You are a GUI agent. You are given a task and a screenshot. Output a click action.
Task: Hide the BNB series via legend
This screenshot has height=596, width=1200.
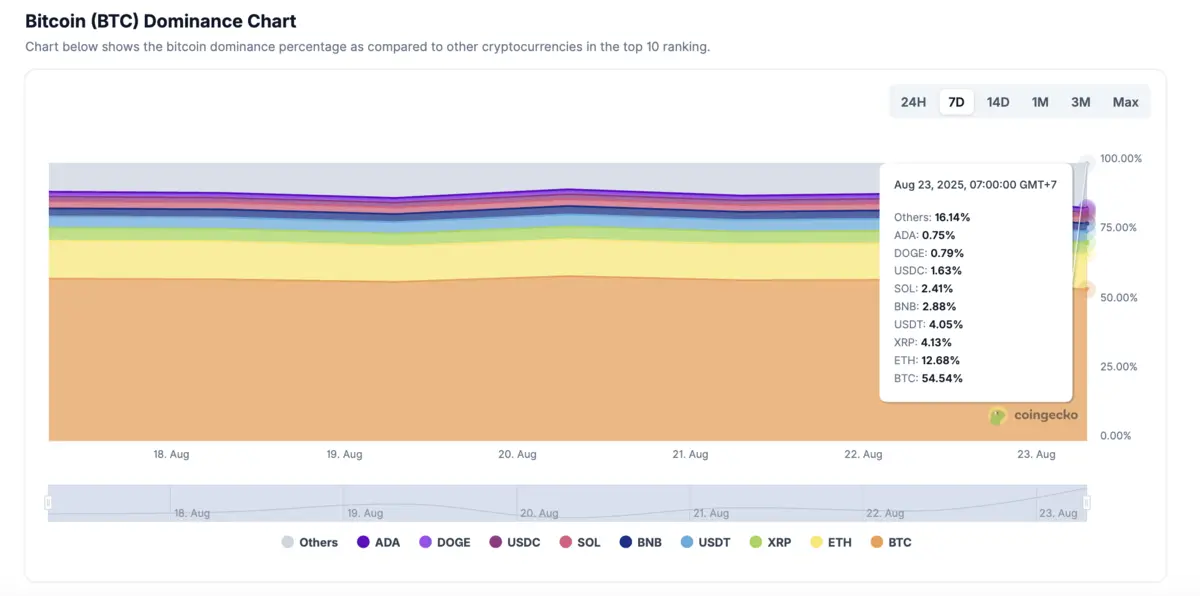click(x=640, y=542)
